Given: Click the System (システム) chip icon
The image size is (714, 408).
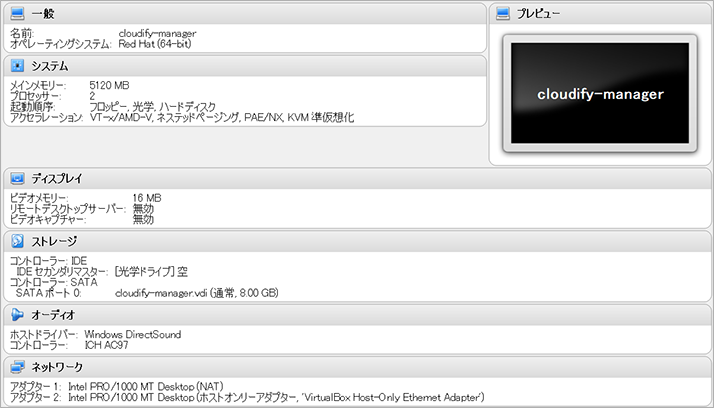Looking at the screenshot, I should [x=17, y=66].
